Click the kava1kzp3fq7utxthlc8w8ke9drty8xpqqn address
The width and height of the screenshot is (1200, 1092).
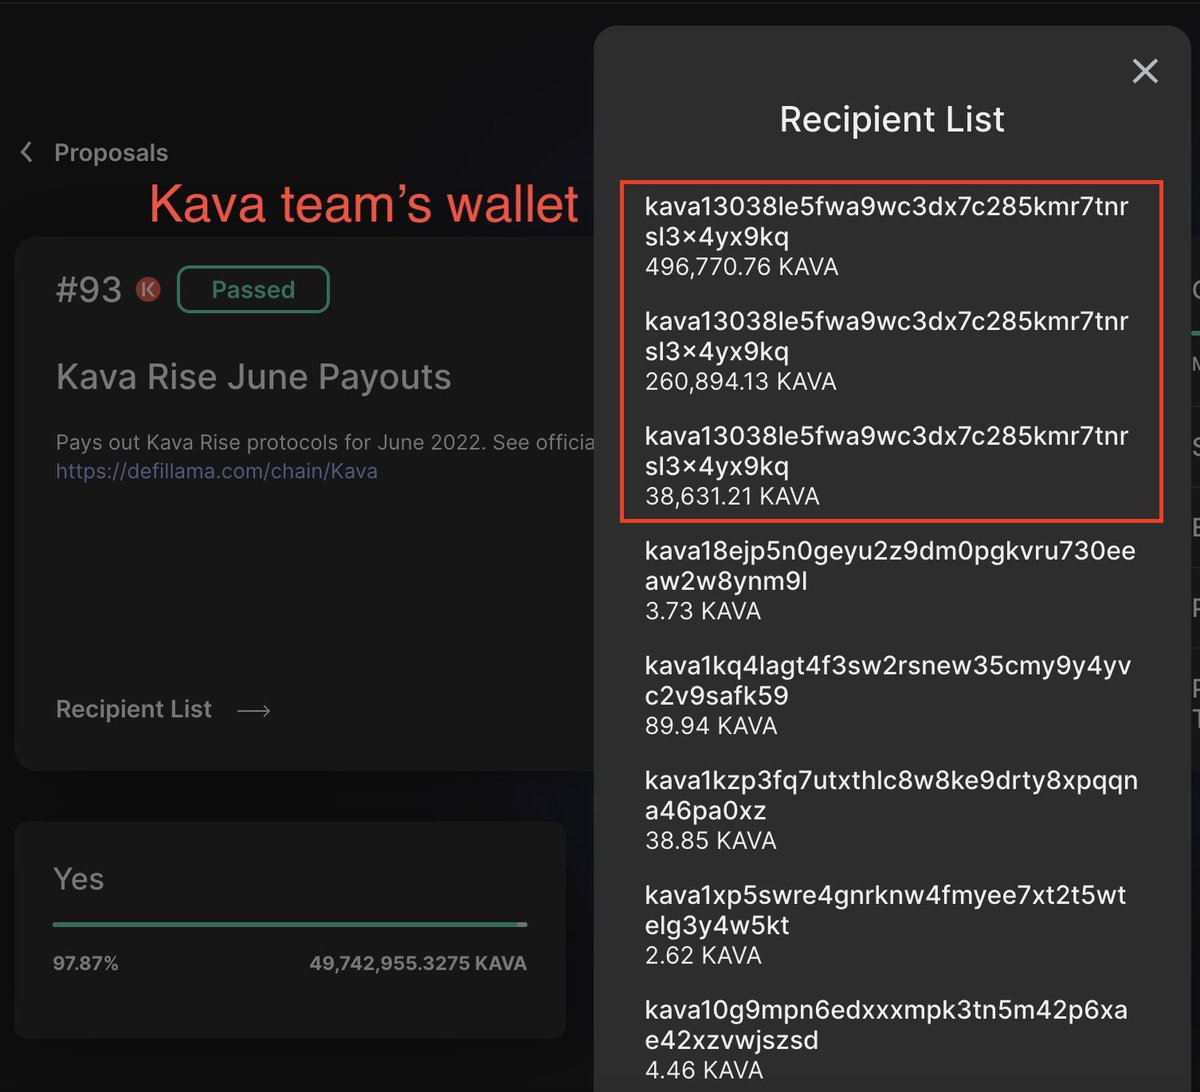[891, 795]
